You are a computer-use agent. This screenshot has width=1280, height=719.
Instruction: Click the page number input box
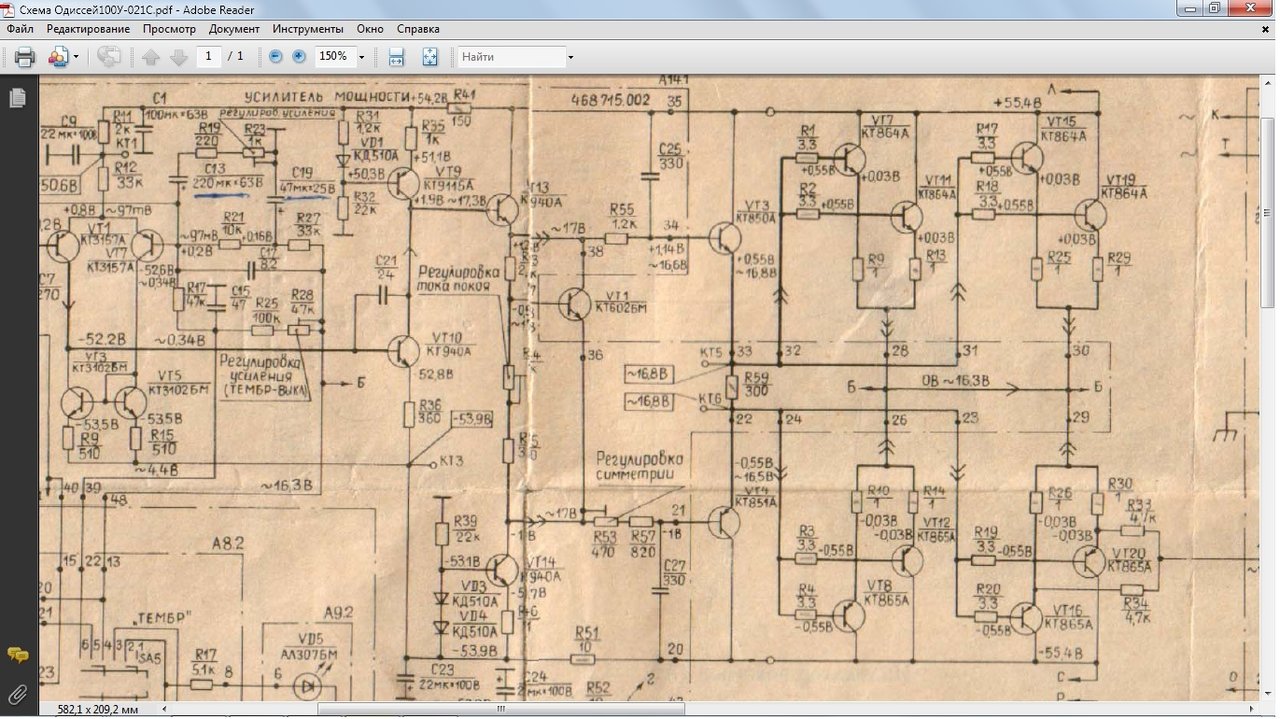pyautogui.click(x=208, y=57)
